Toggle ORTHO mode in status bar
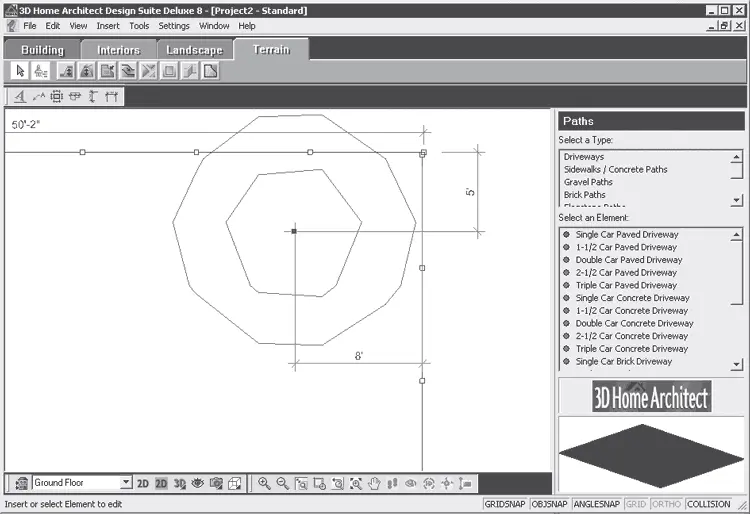750x514 pixels. 666,505
